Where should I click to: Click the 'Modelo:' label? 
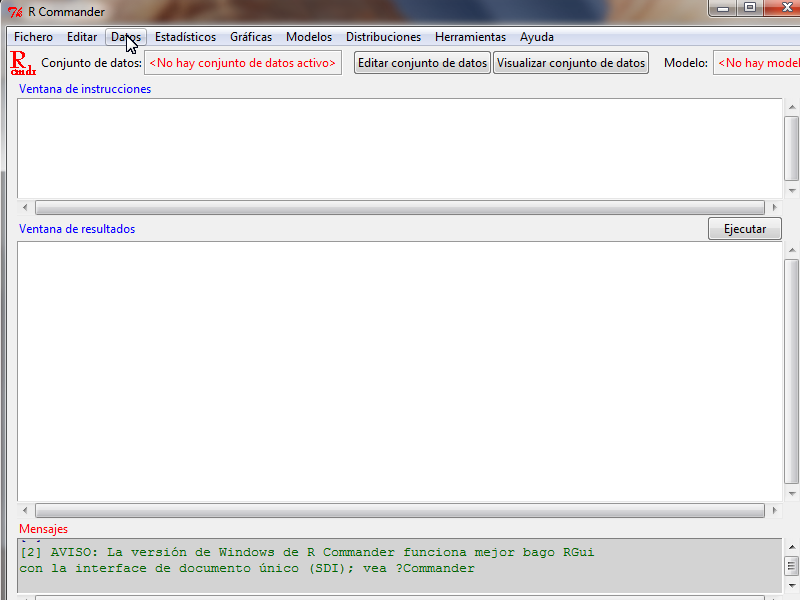pos(686,63)
